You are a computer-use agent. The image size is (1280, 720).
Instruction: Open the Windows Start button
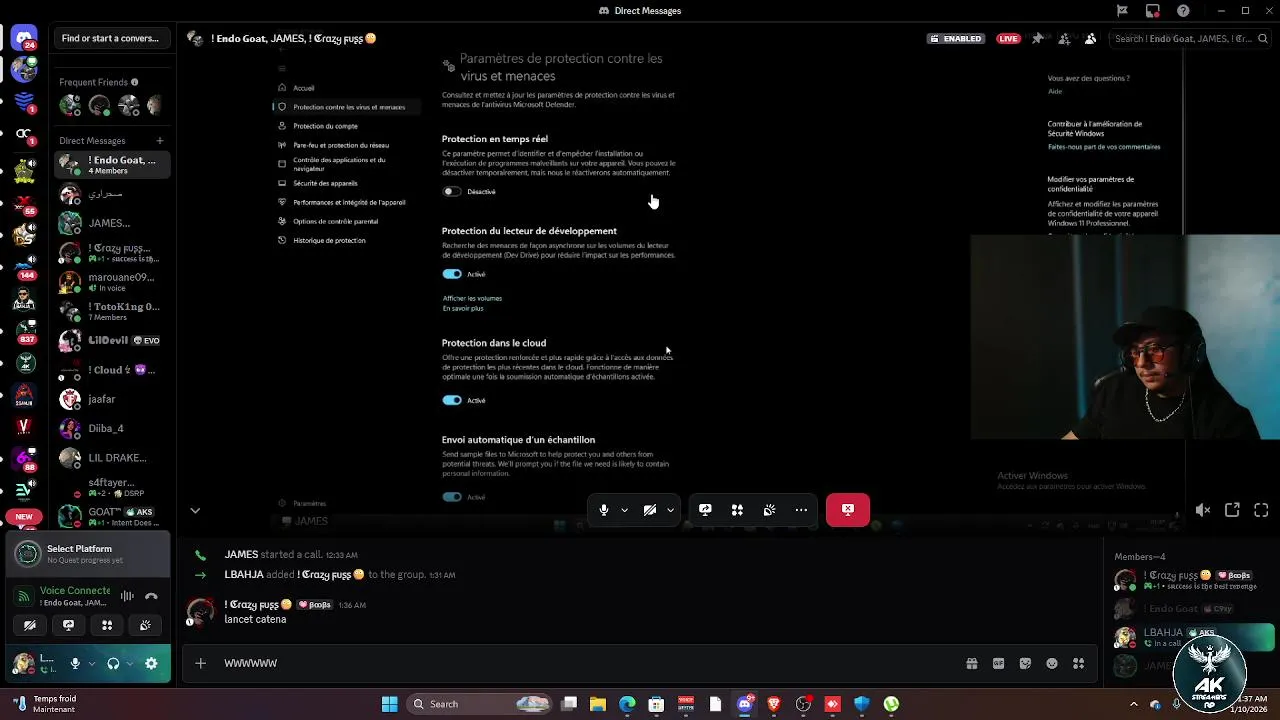point(389,704)
